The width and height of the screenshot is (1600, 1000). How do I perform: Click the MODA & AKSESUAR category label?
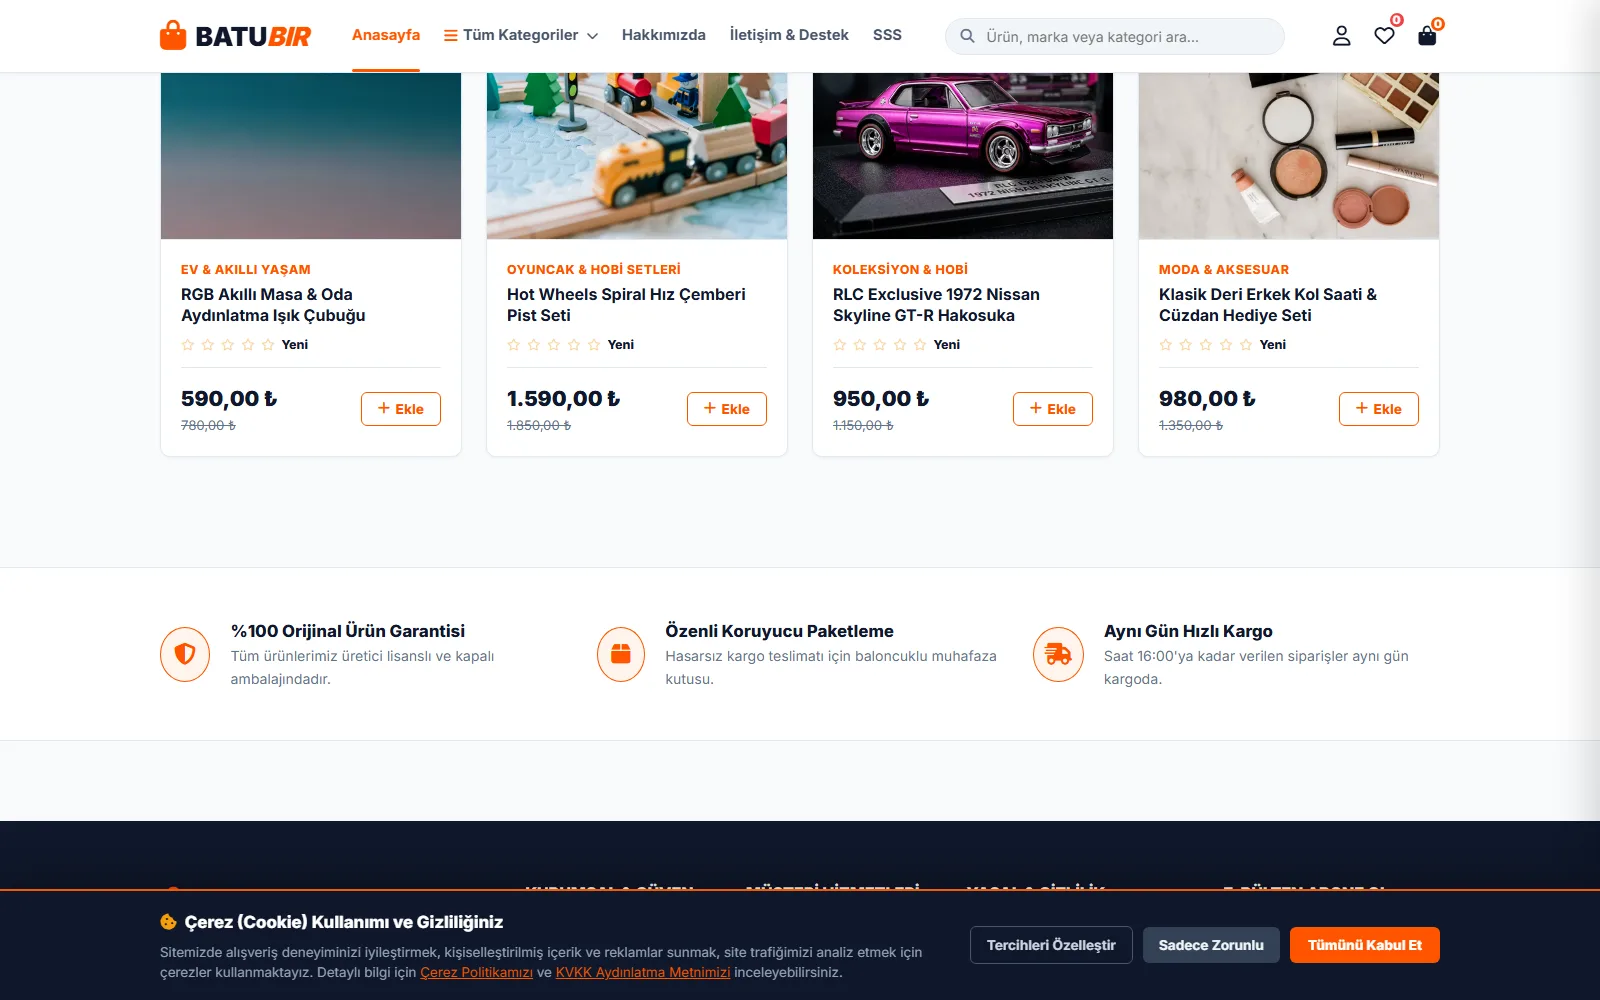pyautogui.click(x=1224, y=270)
